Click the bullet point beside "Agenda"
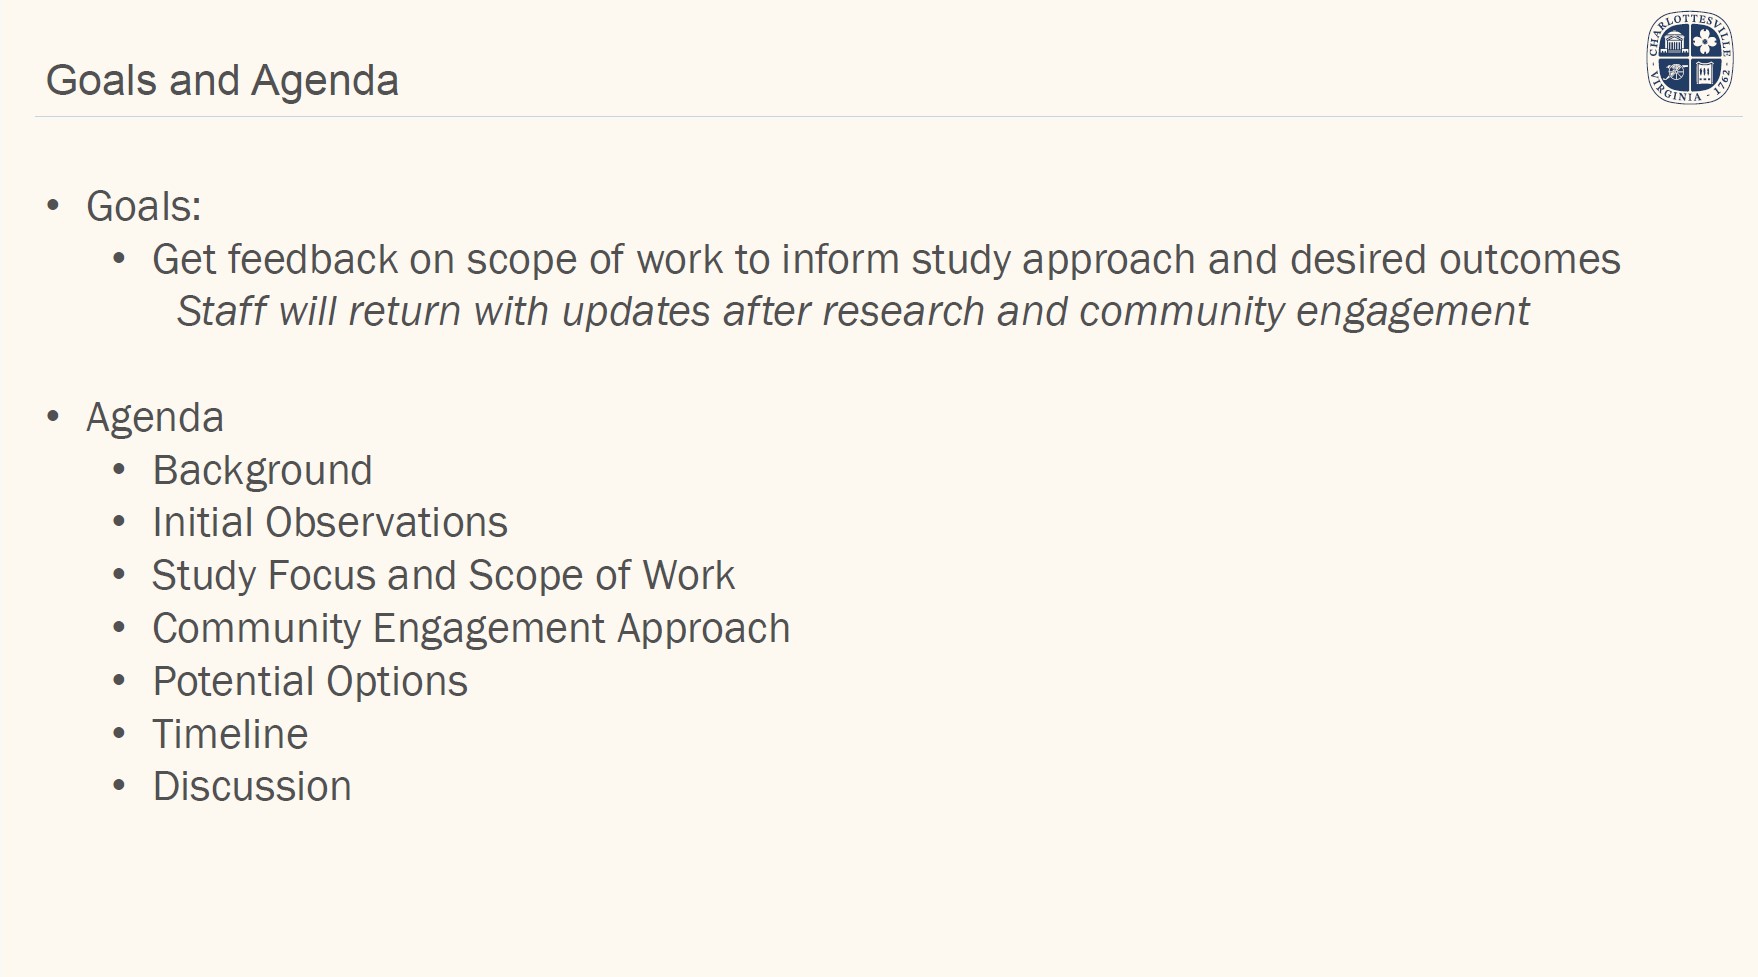This screenshot has height=977, width=1758. [54, 417]
